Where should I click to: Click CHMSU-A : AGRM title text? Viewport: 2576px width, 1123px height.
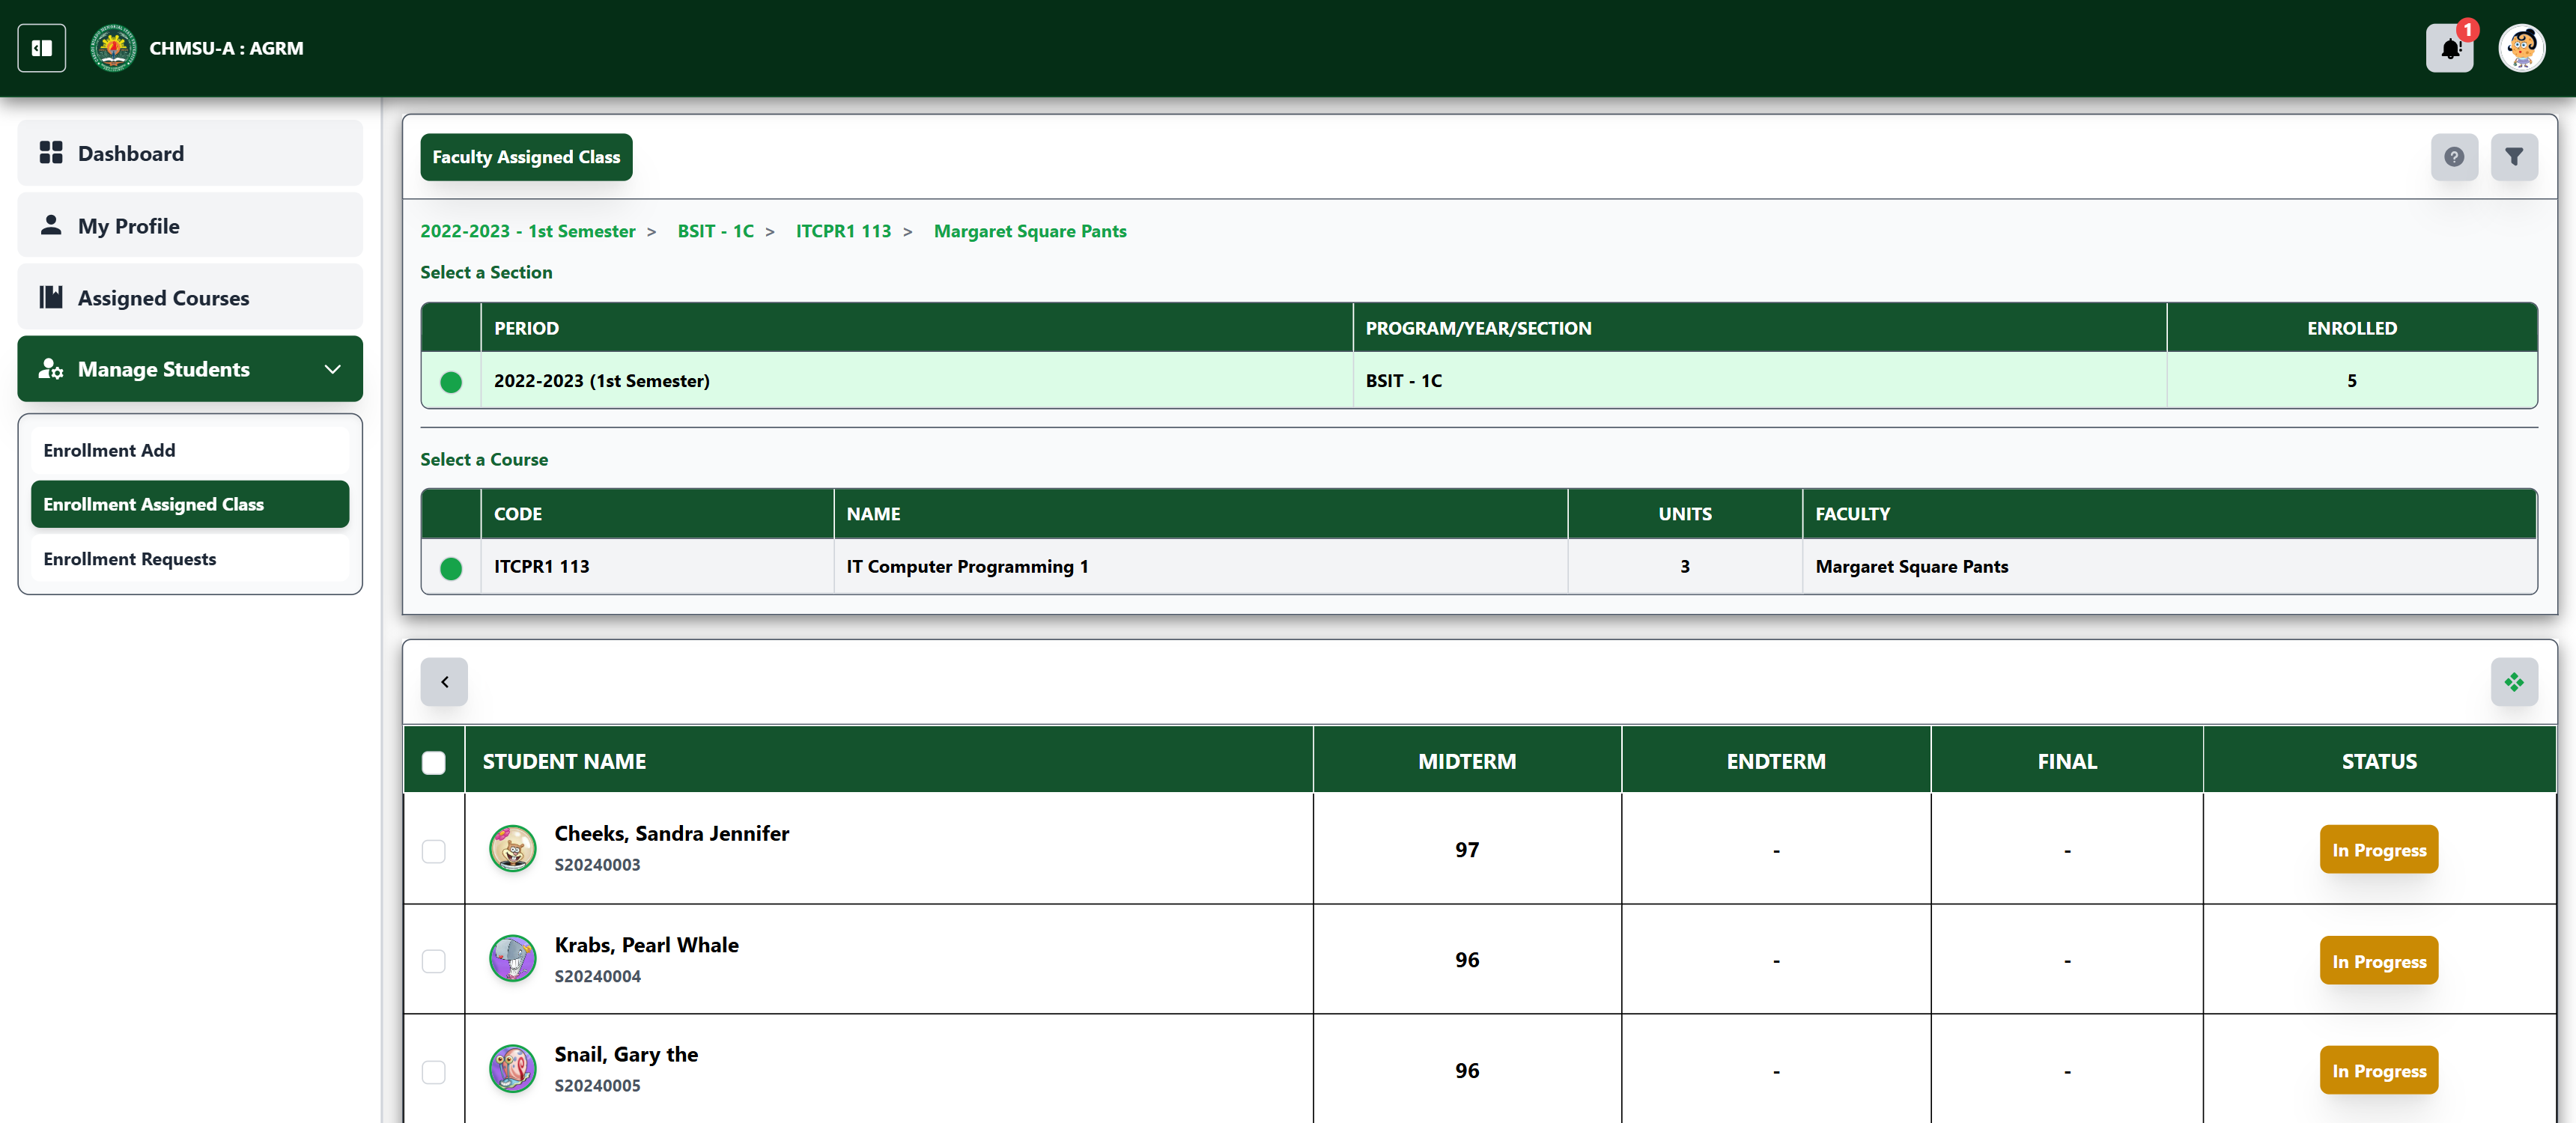coord(226,48)
